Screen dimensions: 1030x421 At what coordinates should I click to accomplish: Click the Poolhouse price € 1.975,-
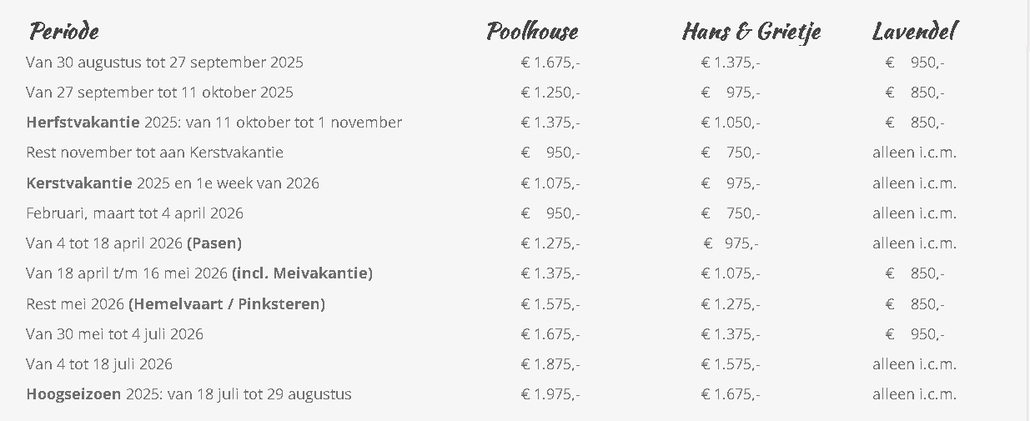pos(550,394)
